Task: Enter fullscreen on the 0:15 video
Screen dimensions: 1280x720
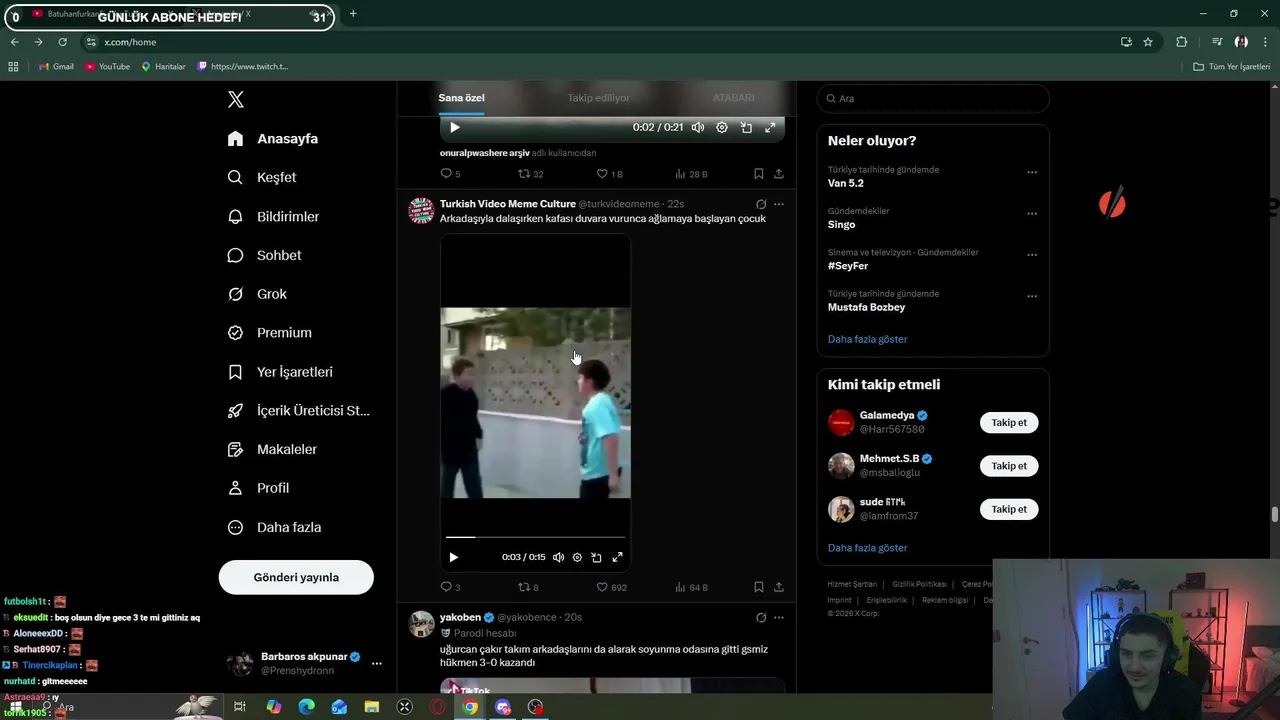Action: pyautogui.click(x=617, y=557)
